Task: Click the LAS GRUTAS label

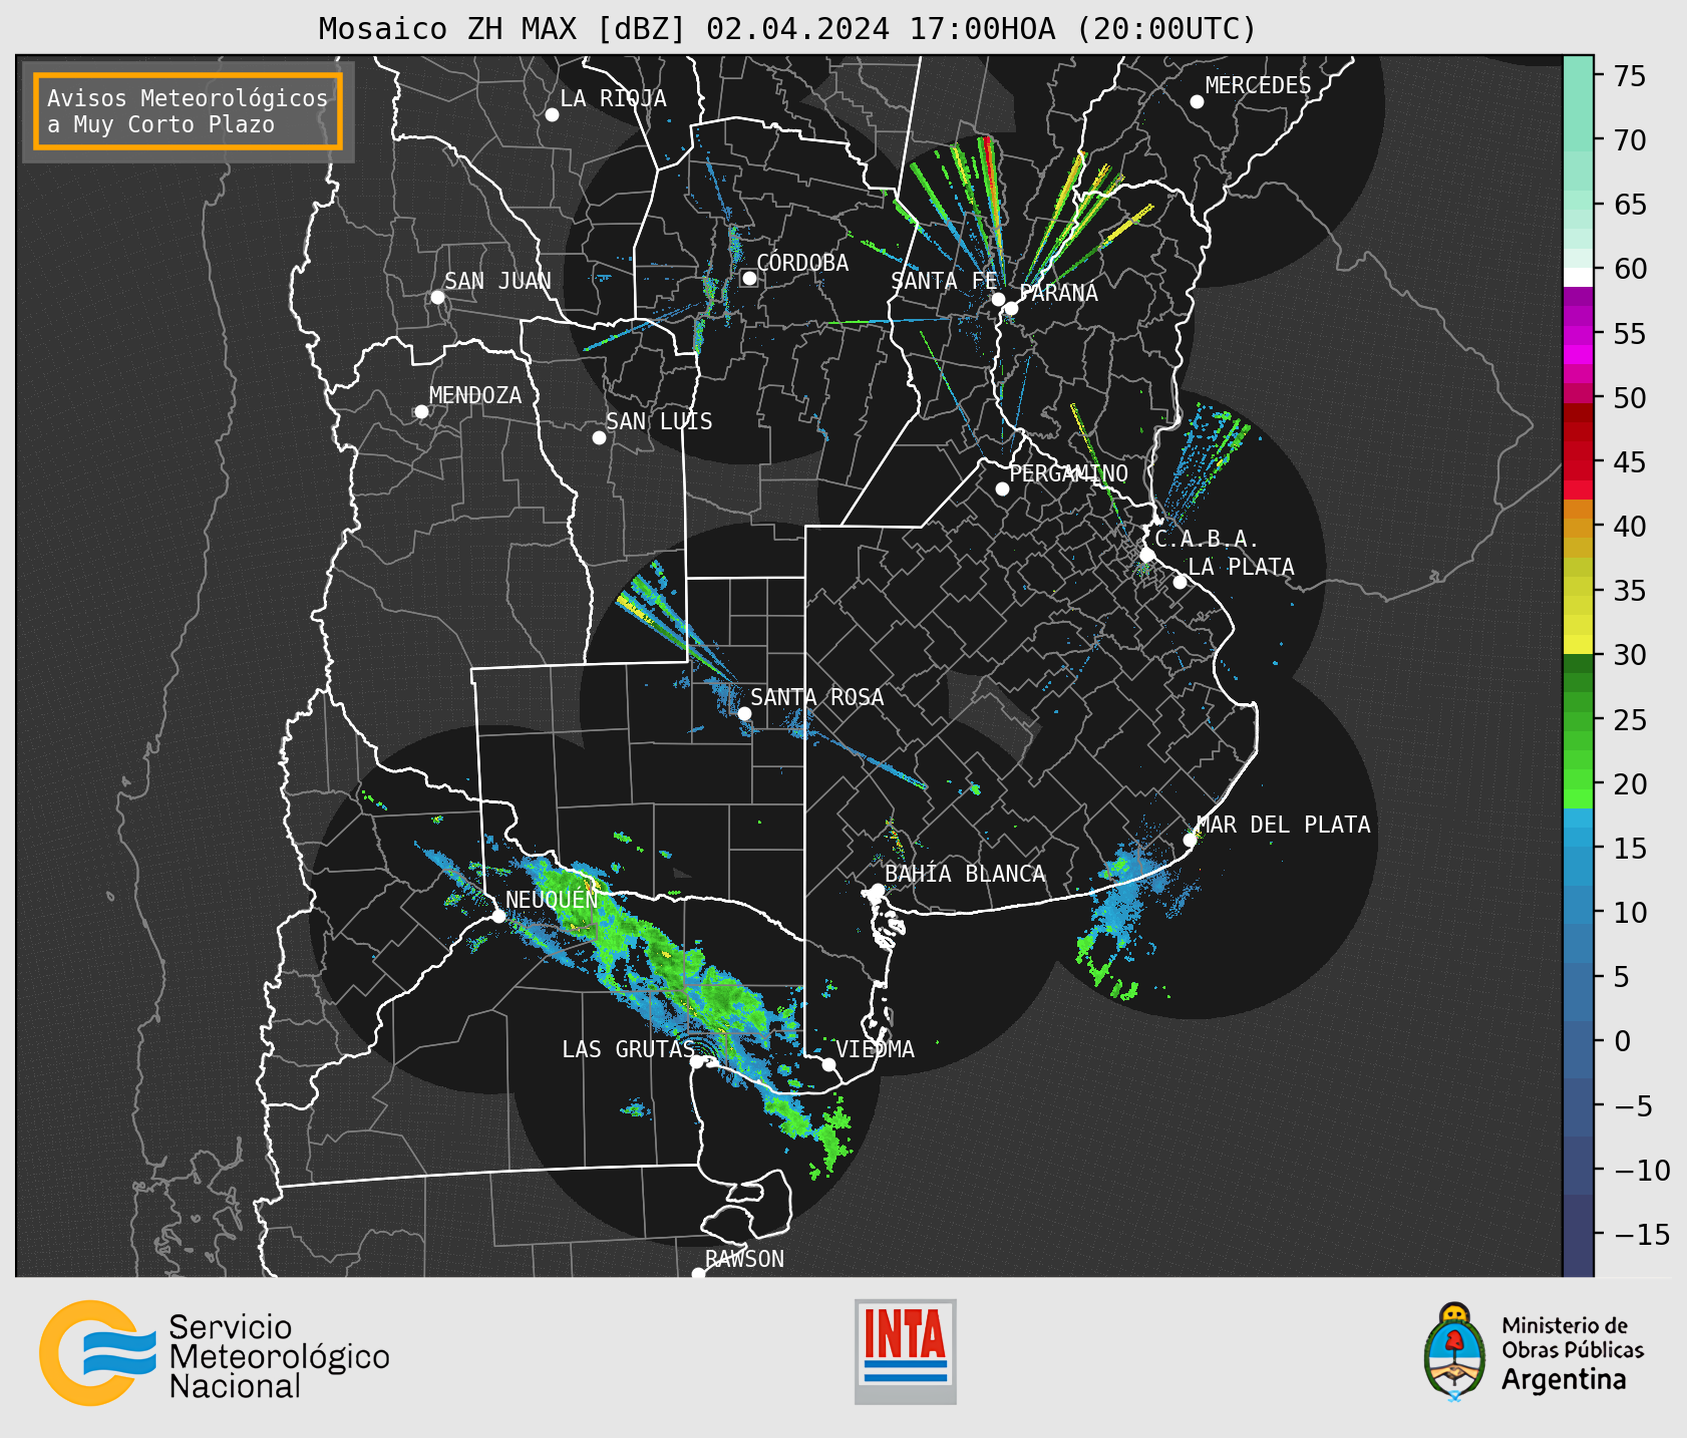Action: click(628, 1049)
